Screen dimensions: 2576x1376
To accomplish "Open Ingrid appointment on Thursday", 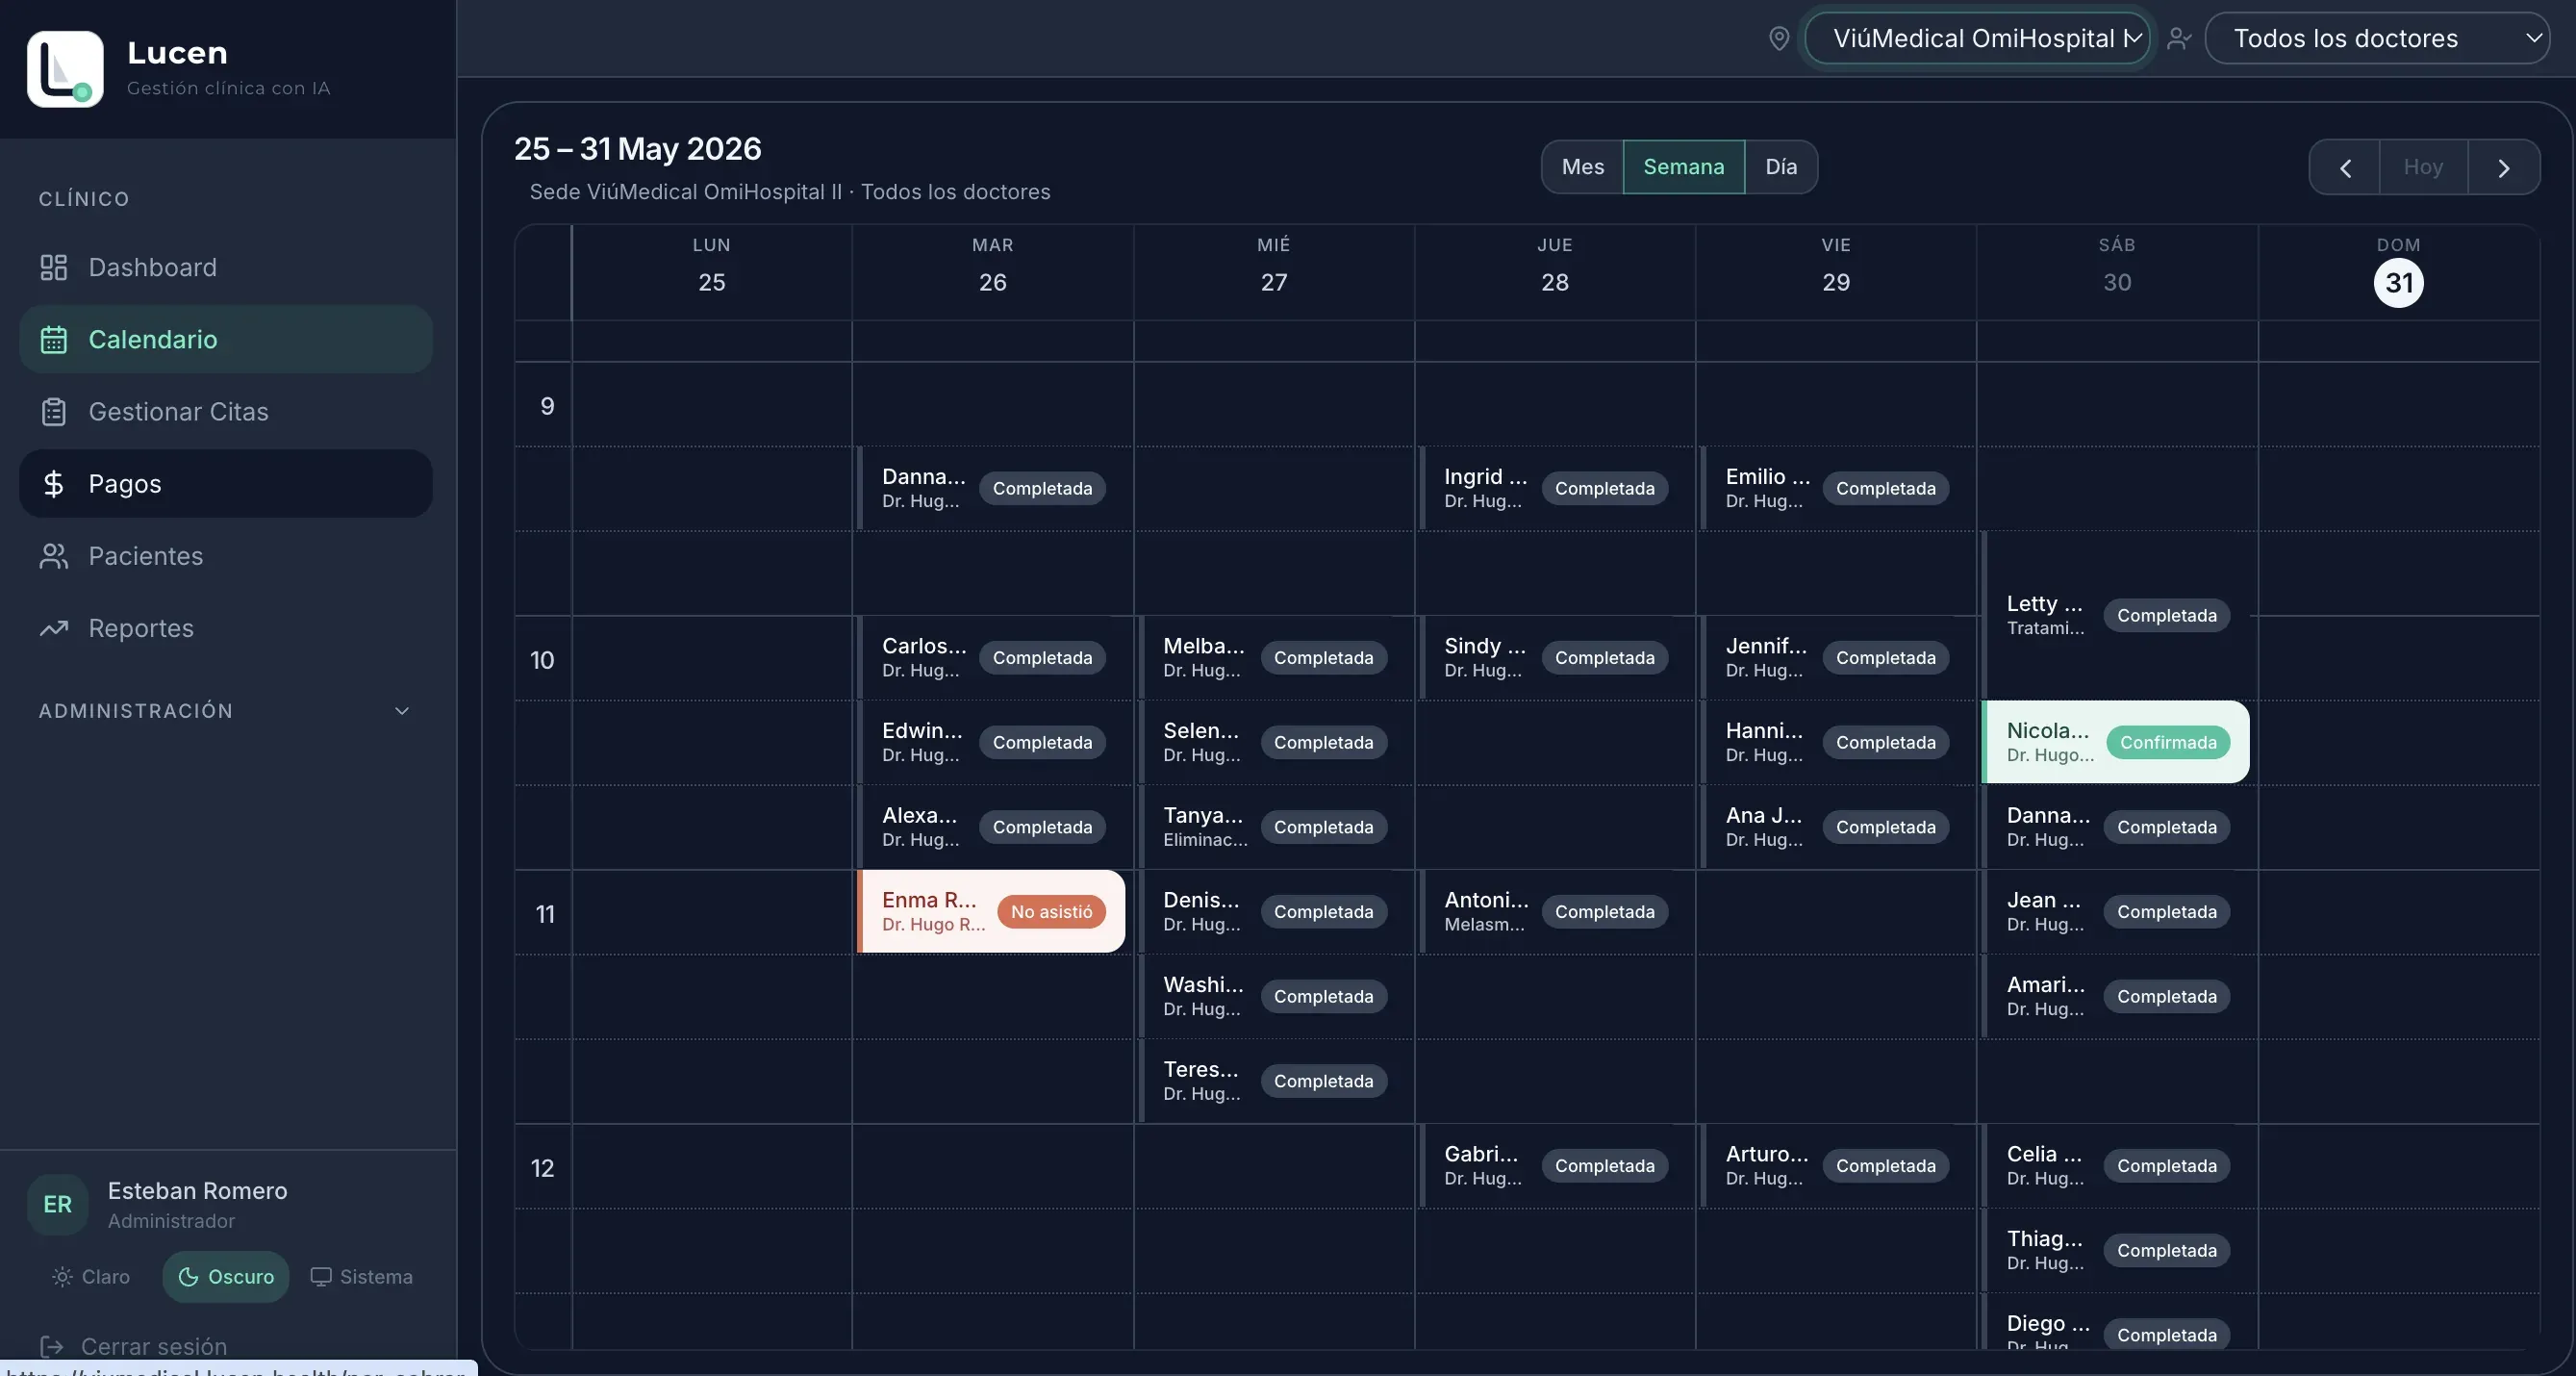I will pyautogui.click(x=1554, y=487).
